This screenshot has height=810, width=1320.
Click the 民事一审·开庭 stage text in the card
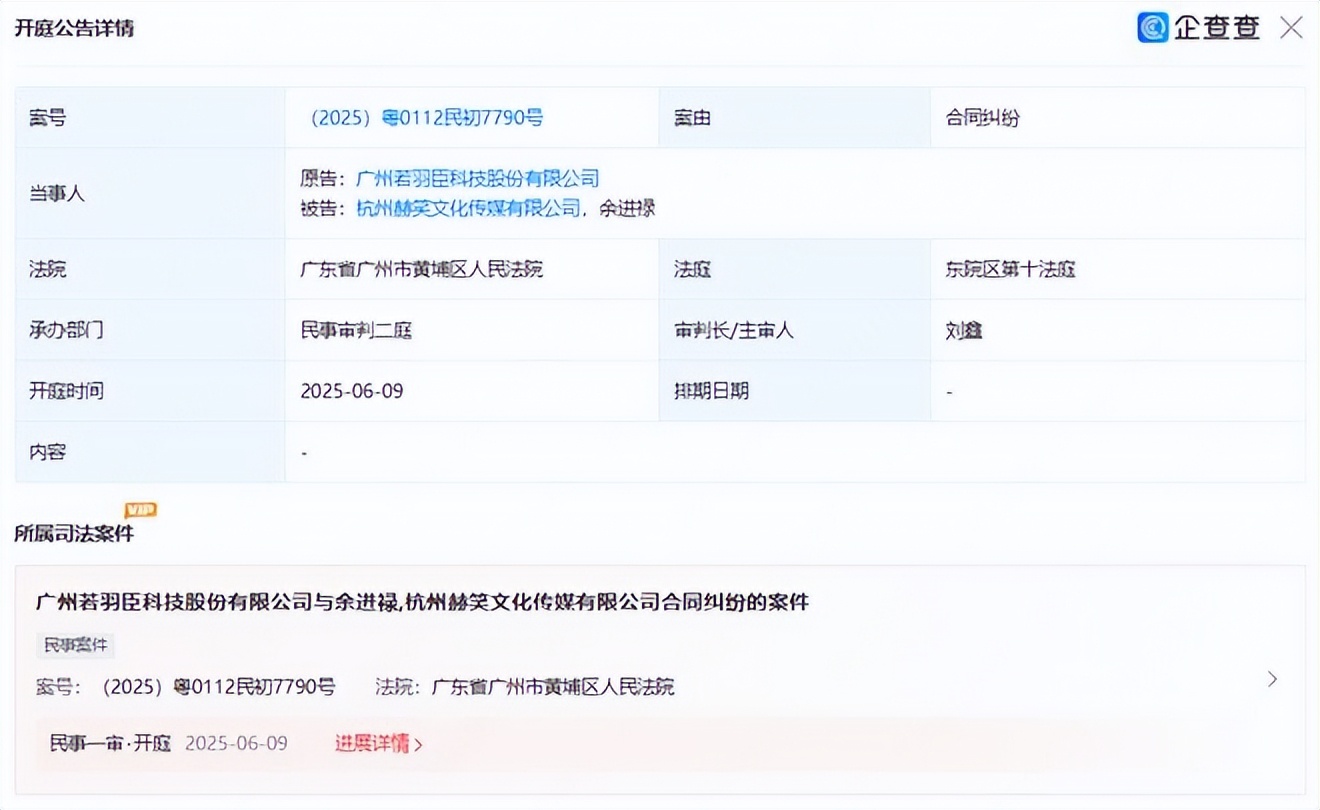click(x=110, y=743)
